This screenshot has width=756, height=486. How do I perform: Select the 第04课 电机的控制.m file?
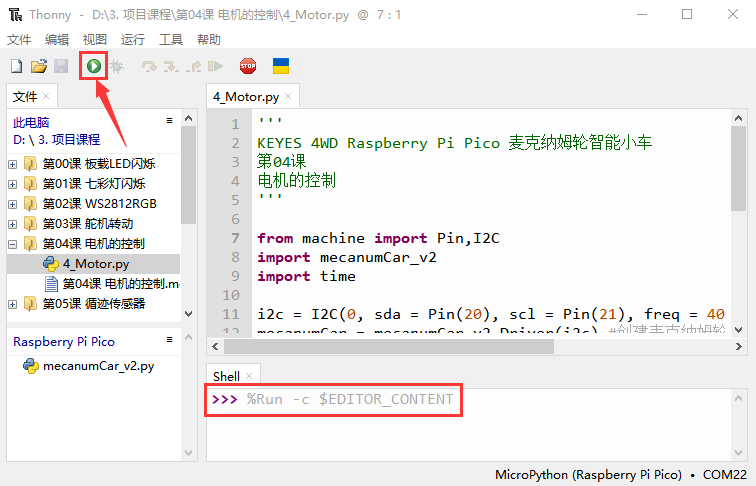pyautogui.click(x=94, y=284)
